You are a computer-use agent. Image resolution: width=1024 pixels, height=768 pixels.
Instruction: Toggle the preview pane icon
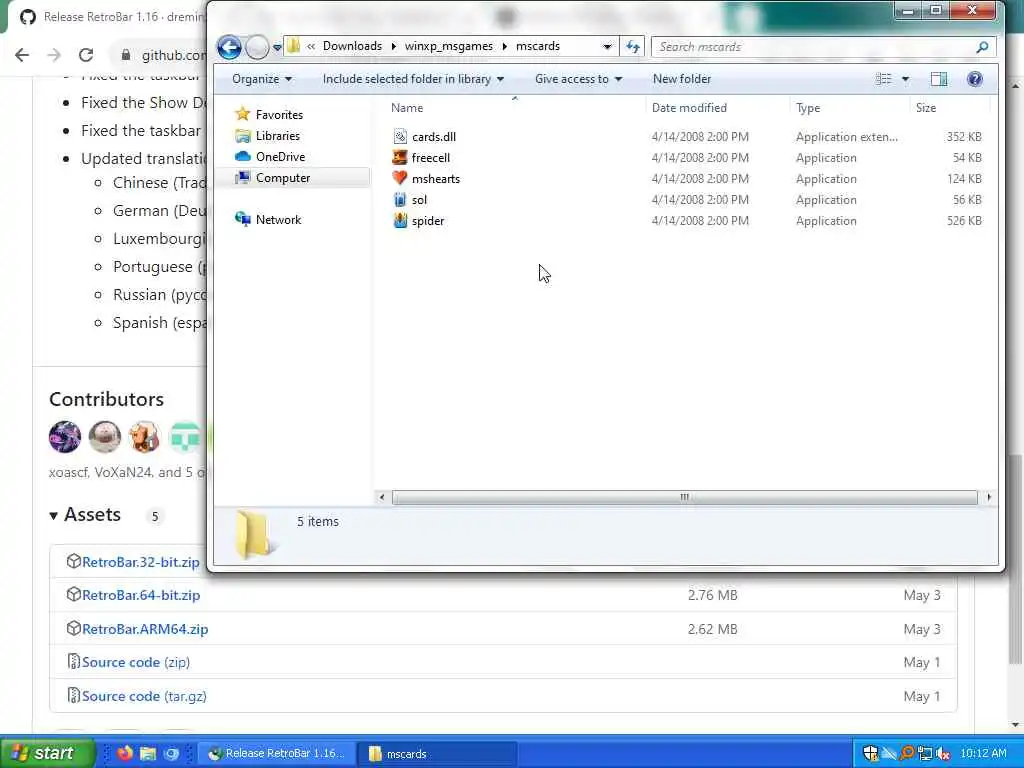[x=938, y=79]
